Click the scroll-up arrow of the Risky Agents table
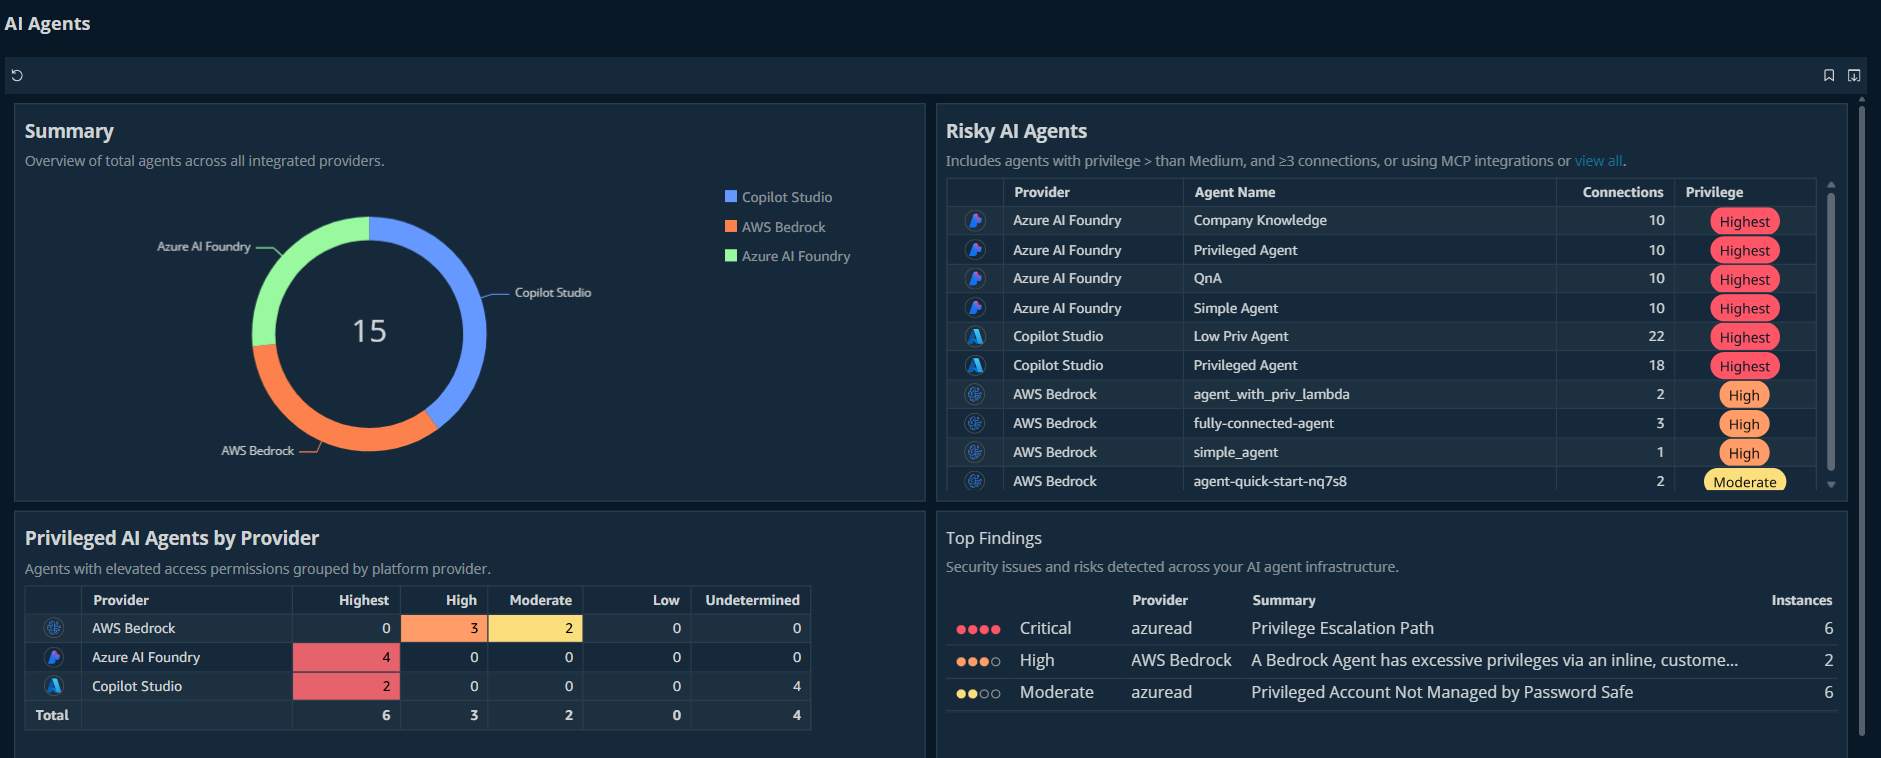 1831,185
